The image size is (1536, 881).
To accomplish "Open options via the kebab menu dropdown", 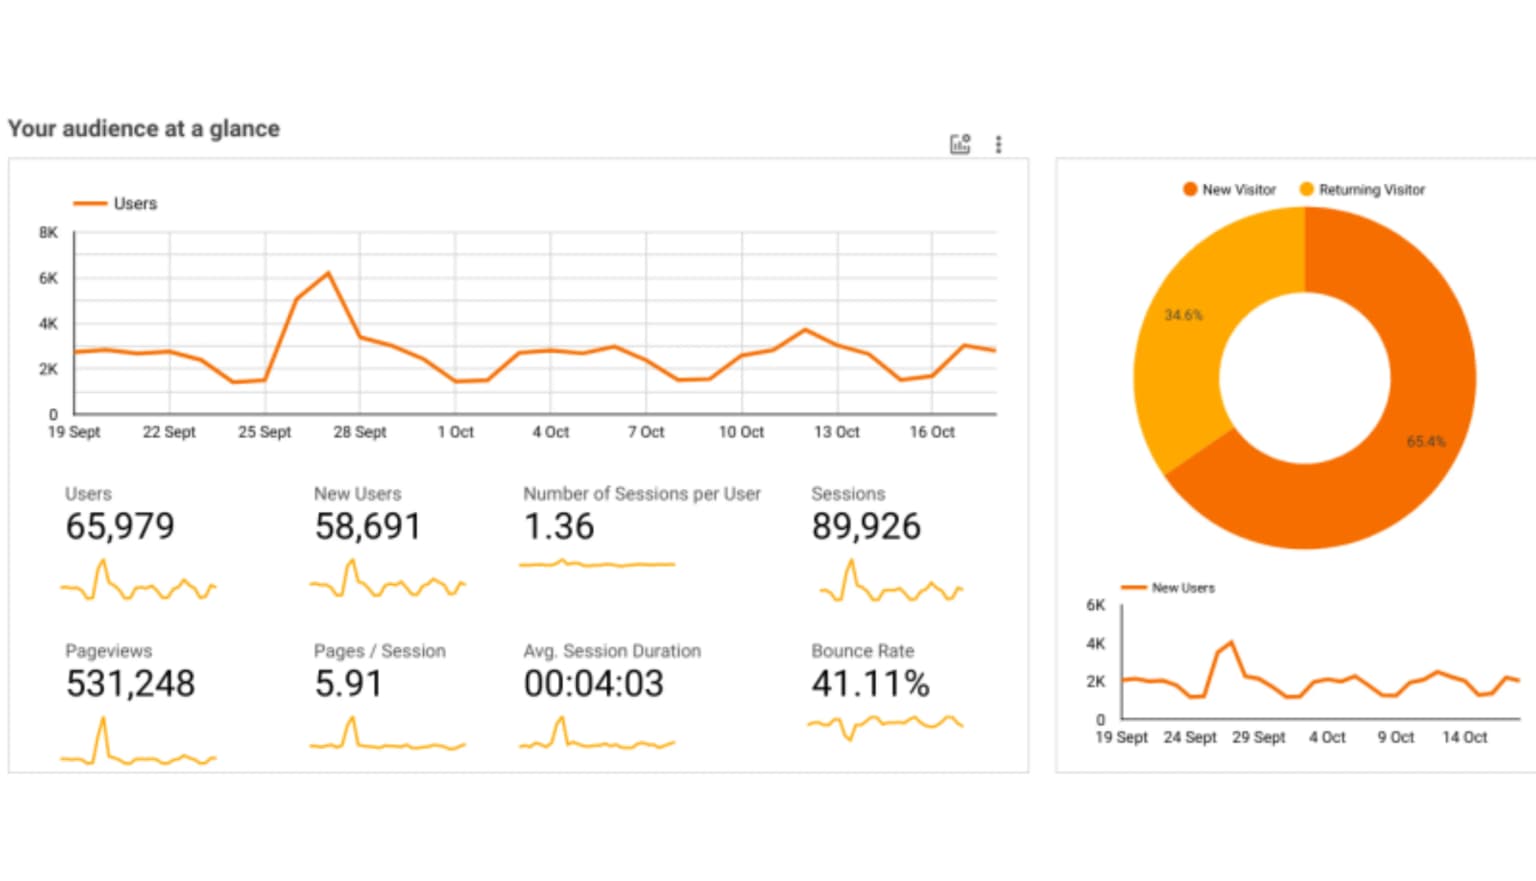I will (998, 143).
